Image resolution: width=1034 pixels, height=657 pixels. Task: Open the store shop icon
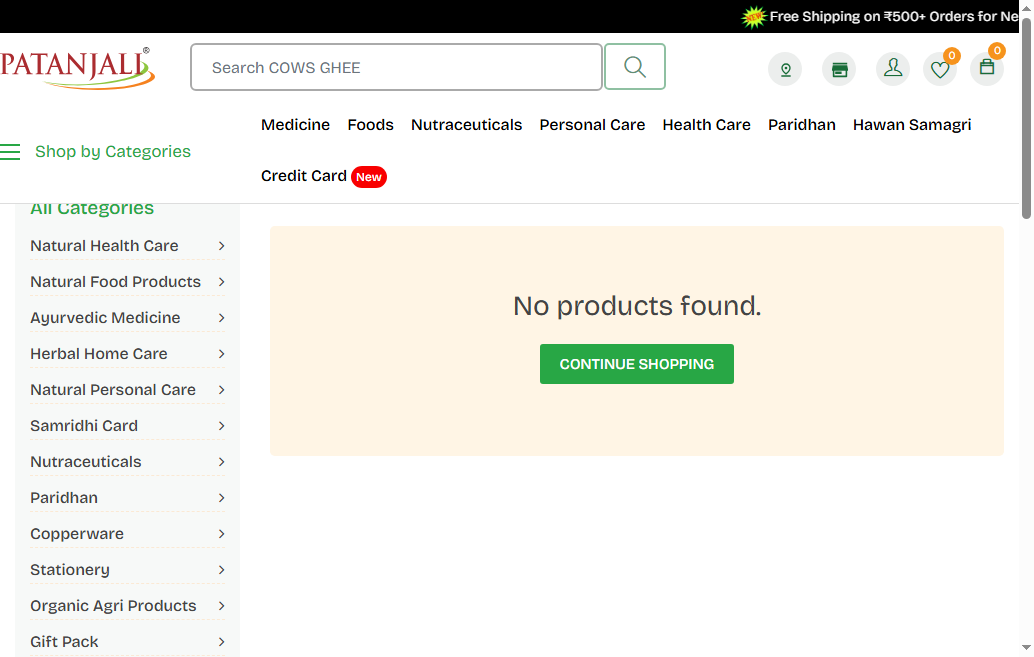(839, 69)
